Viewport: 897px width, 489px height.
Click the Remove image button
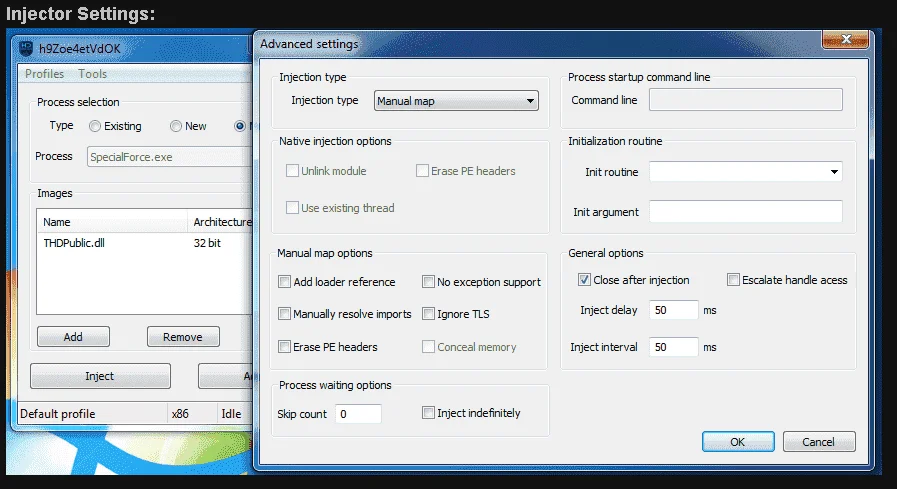(x=183, y=337)
